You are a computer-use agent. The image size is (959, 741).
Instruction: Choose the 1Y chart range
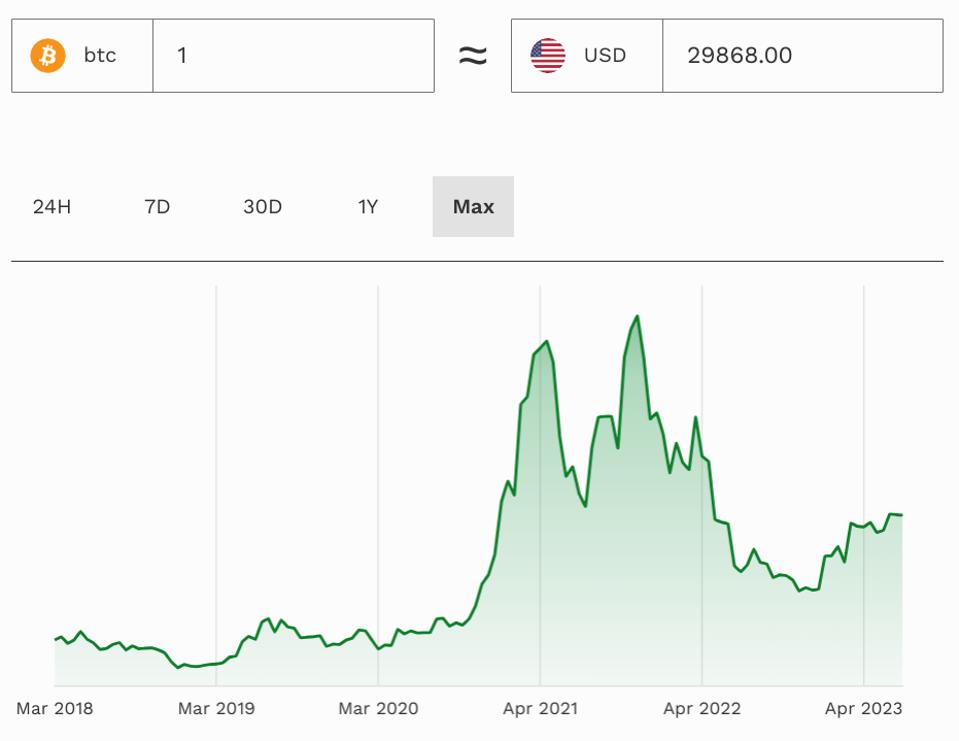(368, 207)
